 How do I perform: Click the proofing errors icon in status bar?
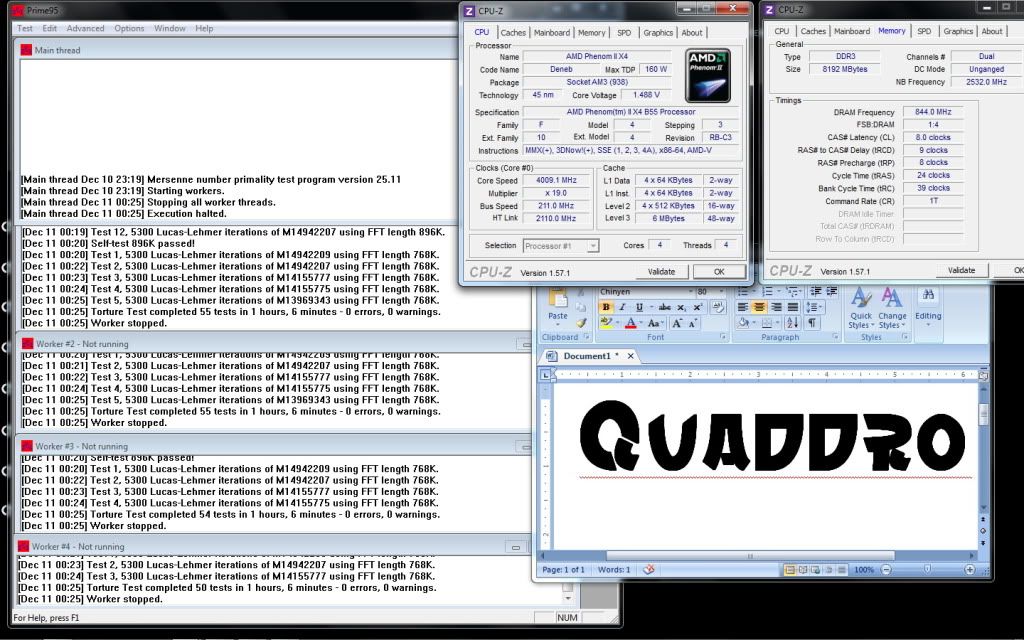pos(648,569)
